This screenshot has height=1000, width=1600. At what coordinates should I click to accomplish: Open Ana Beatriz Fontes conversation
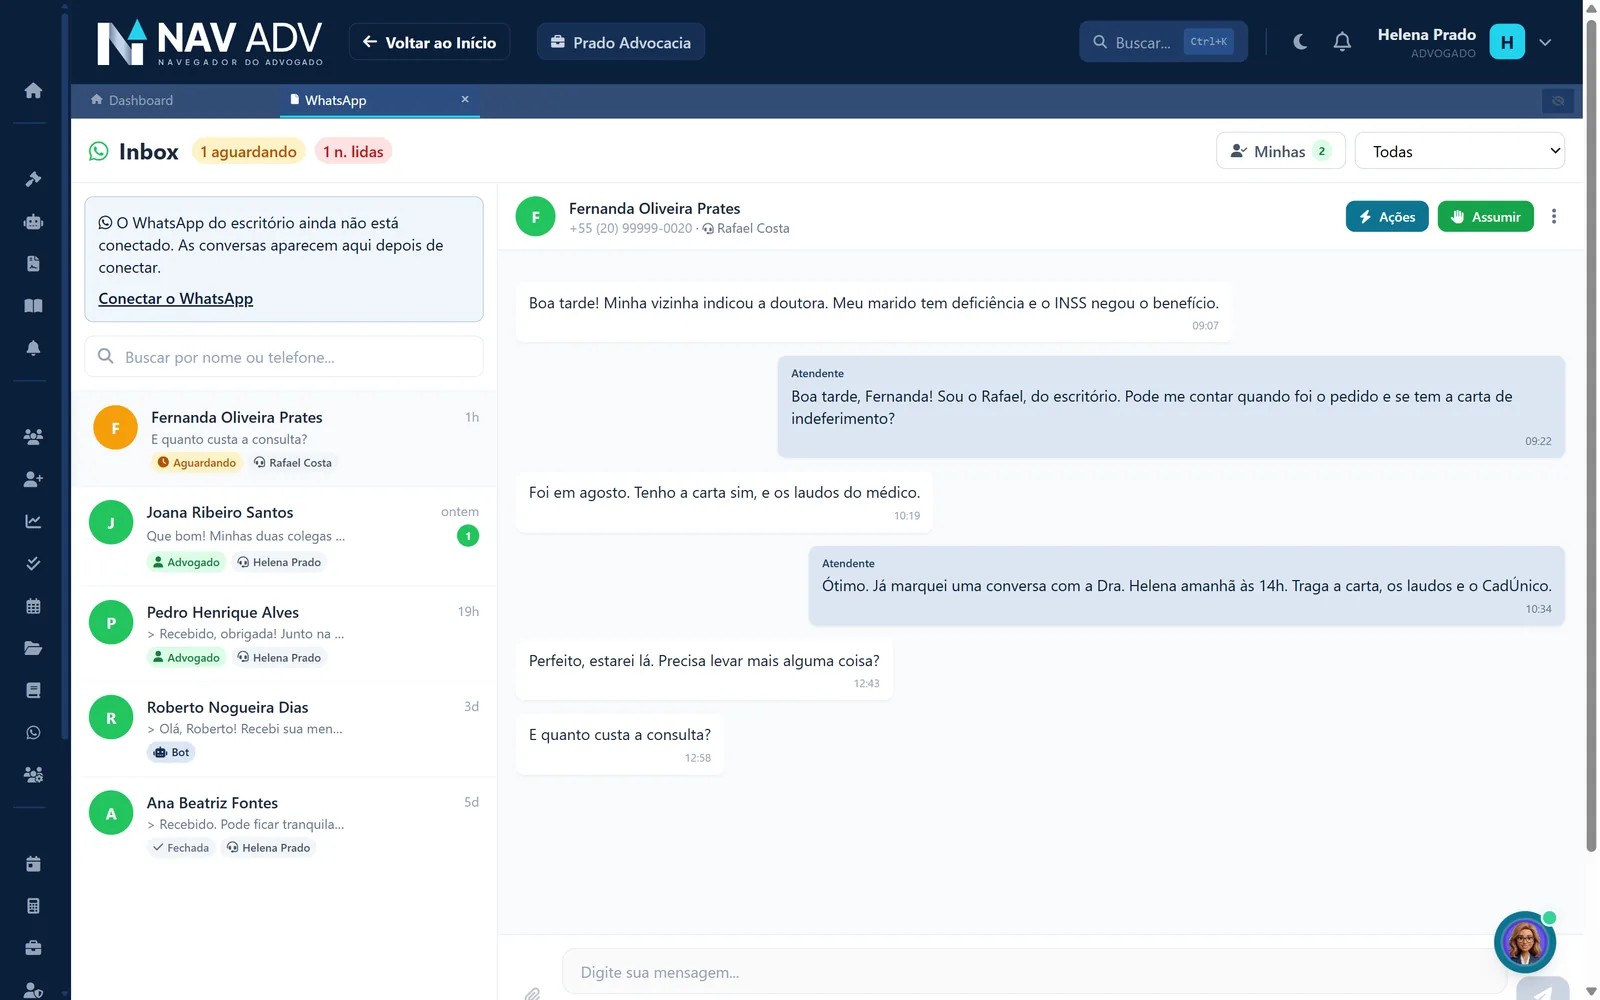(x=284, y=825)
